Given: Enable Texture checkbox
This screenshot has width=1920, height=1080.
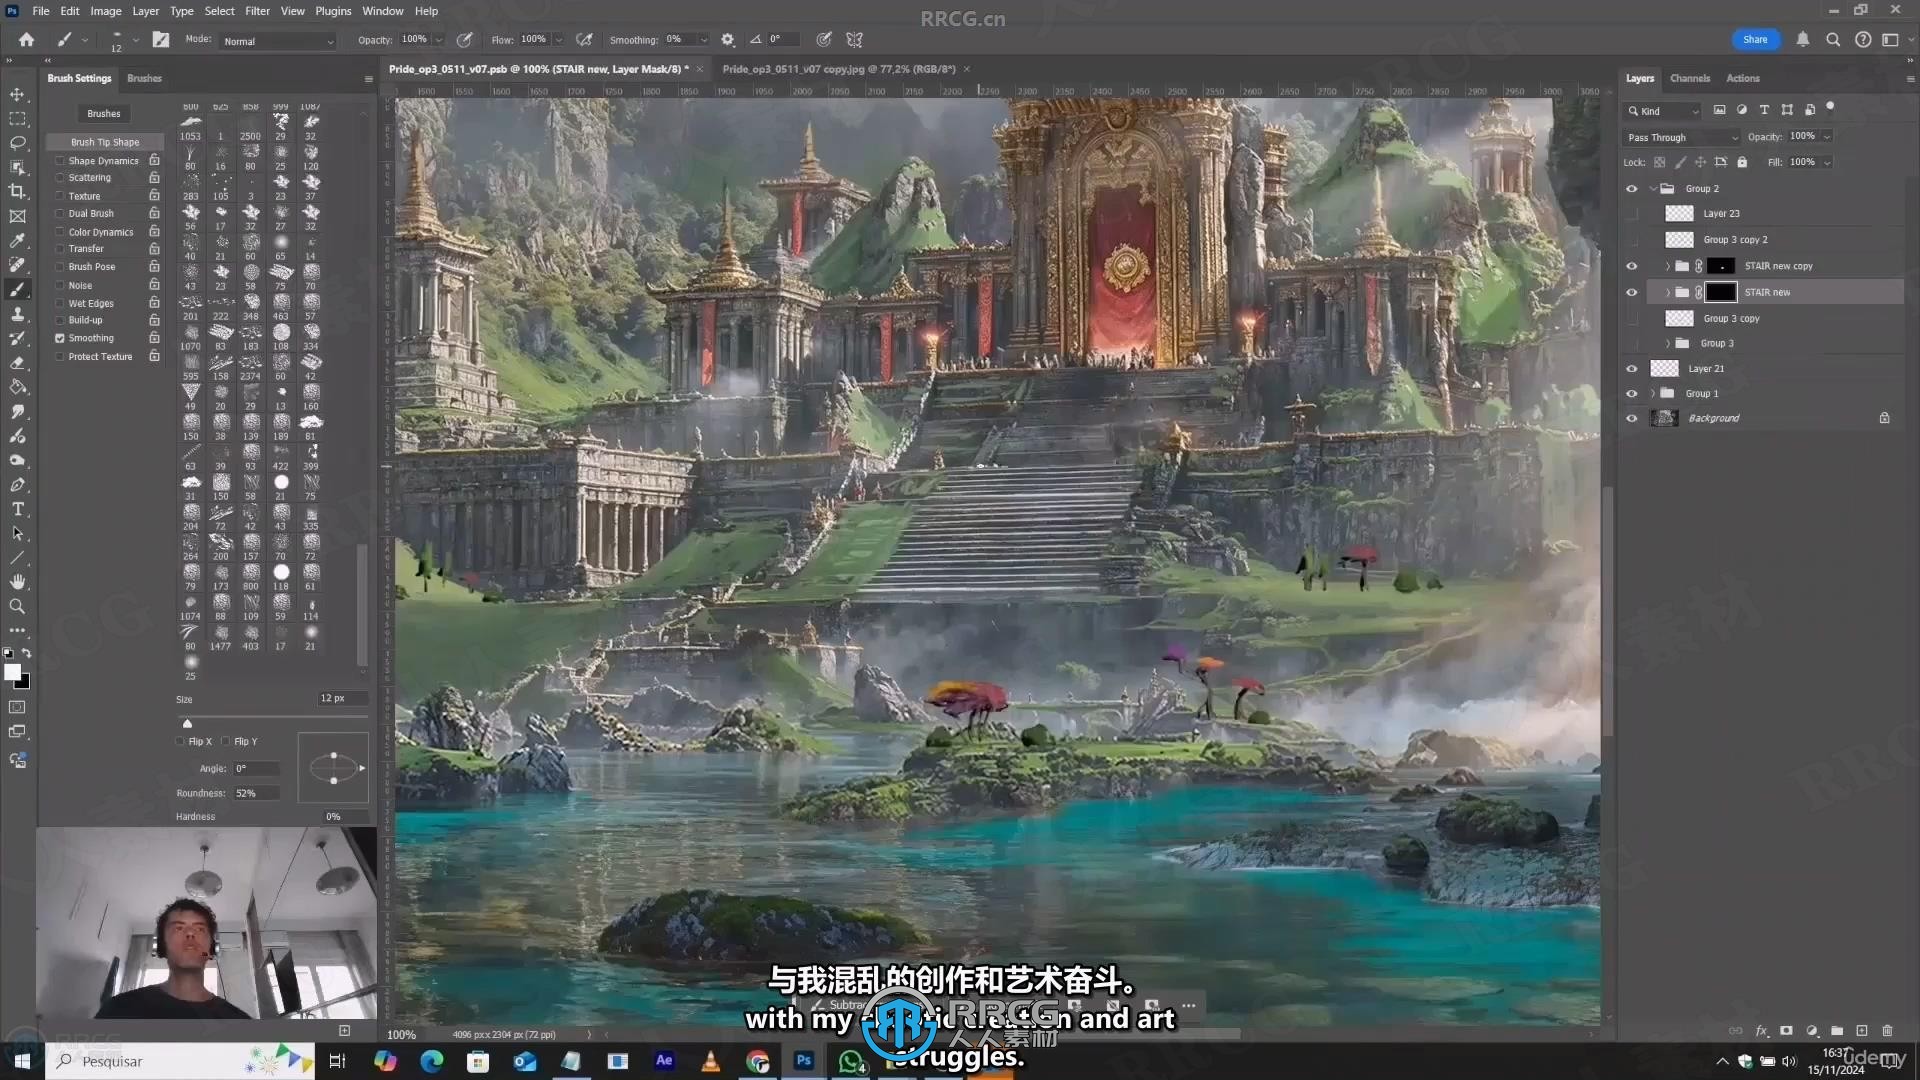Looking at the screenshot, I should pos(60,196).
